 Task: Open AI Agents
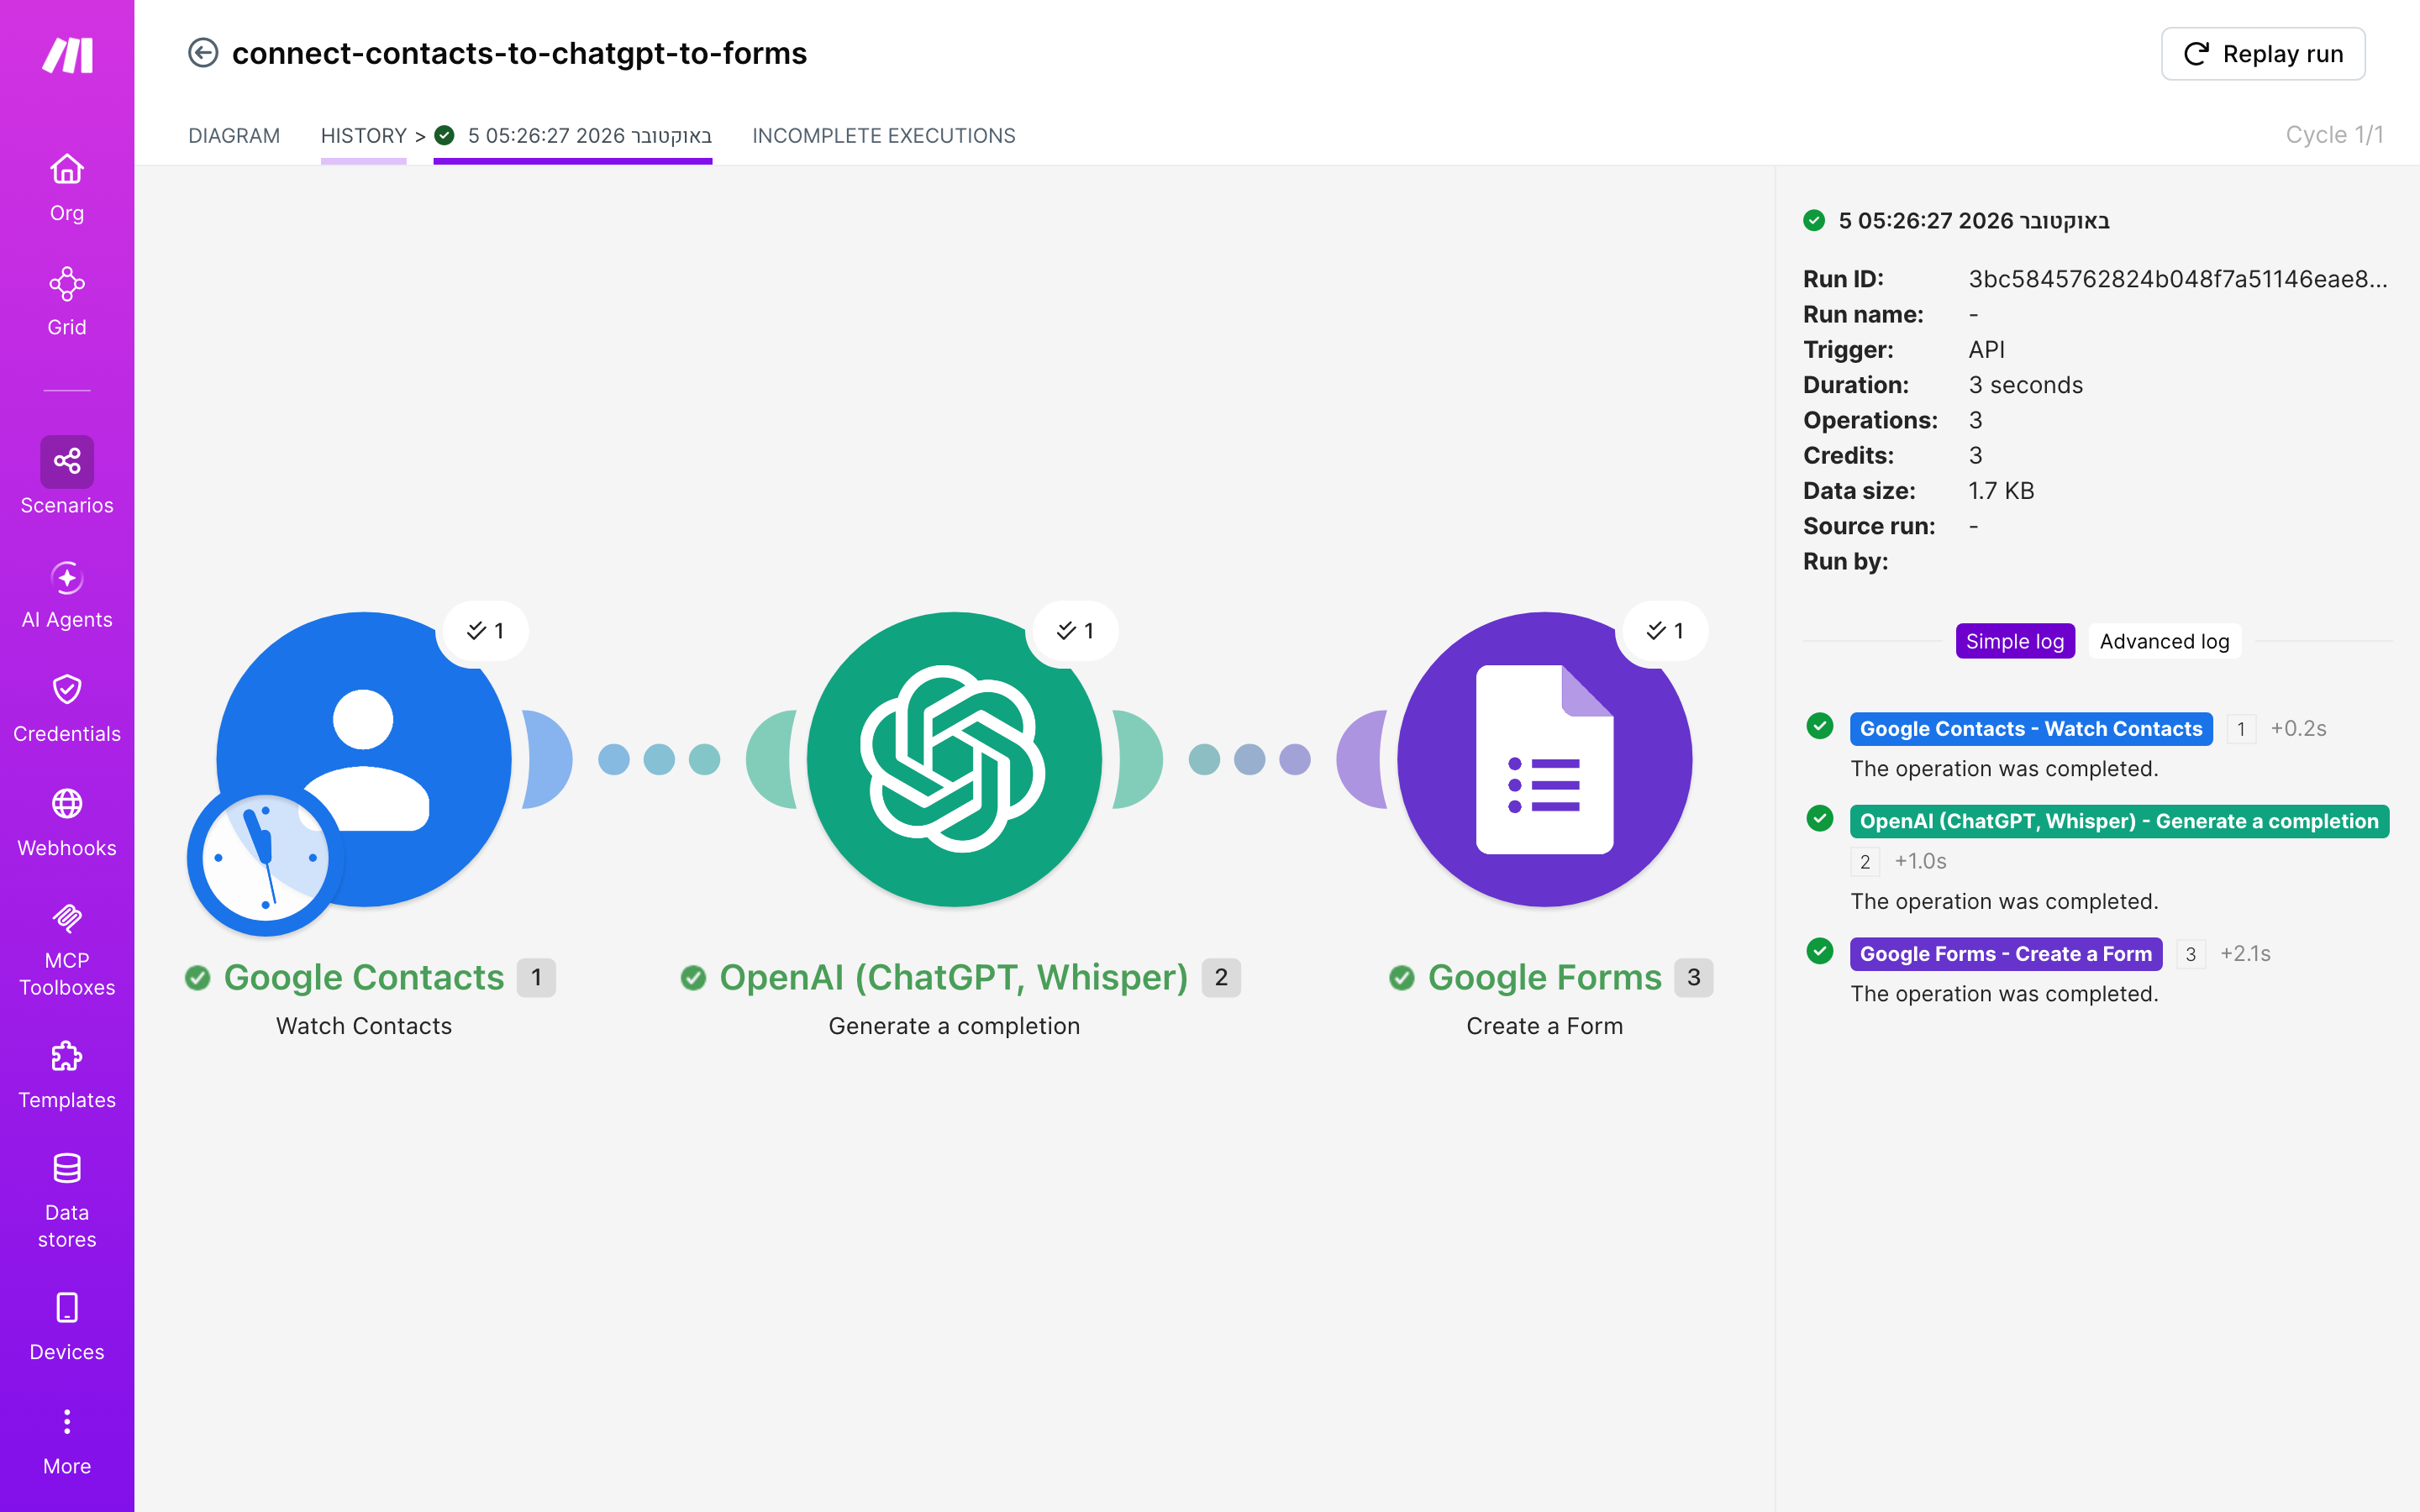click(x=67, y=595)
